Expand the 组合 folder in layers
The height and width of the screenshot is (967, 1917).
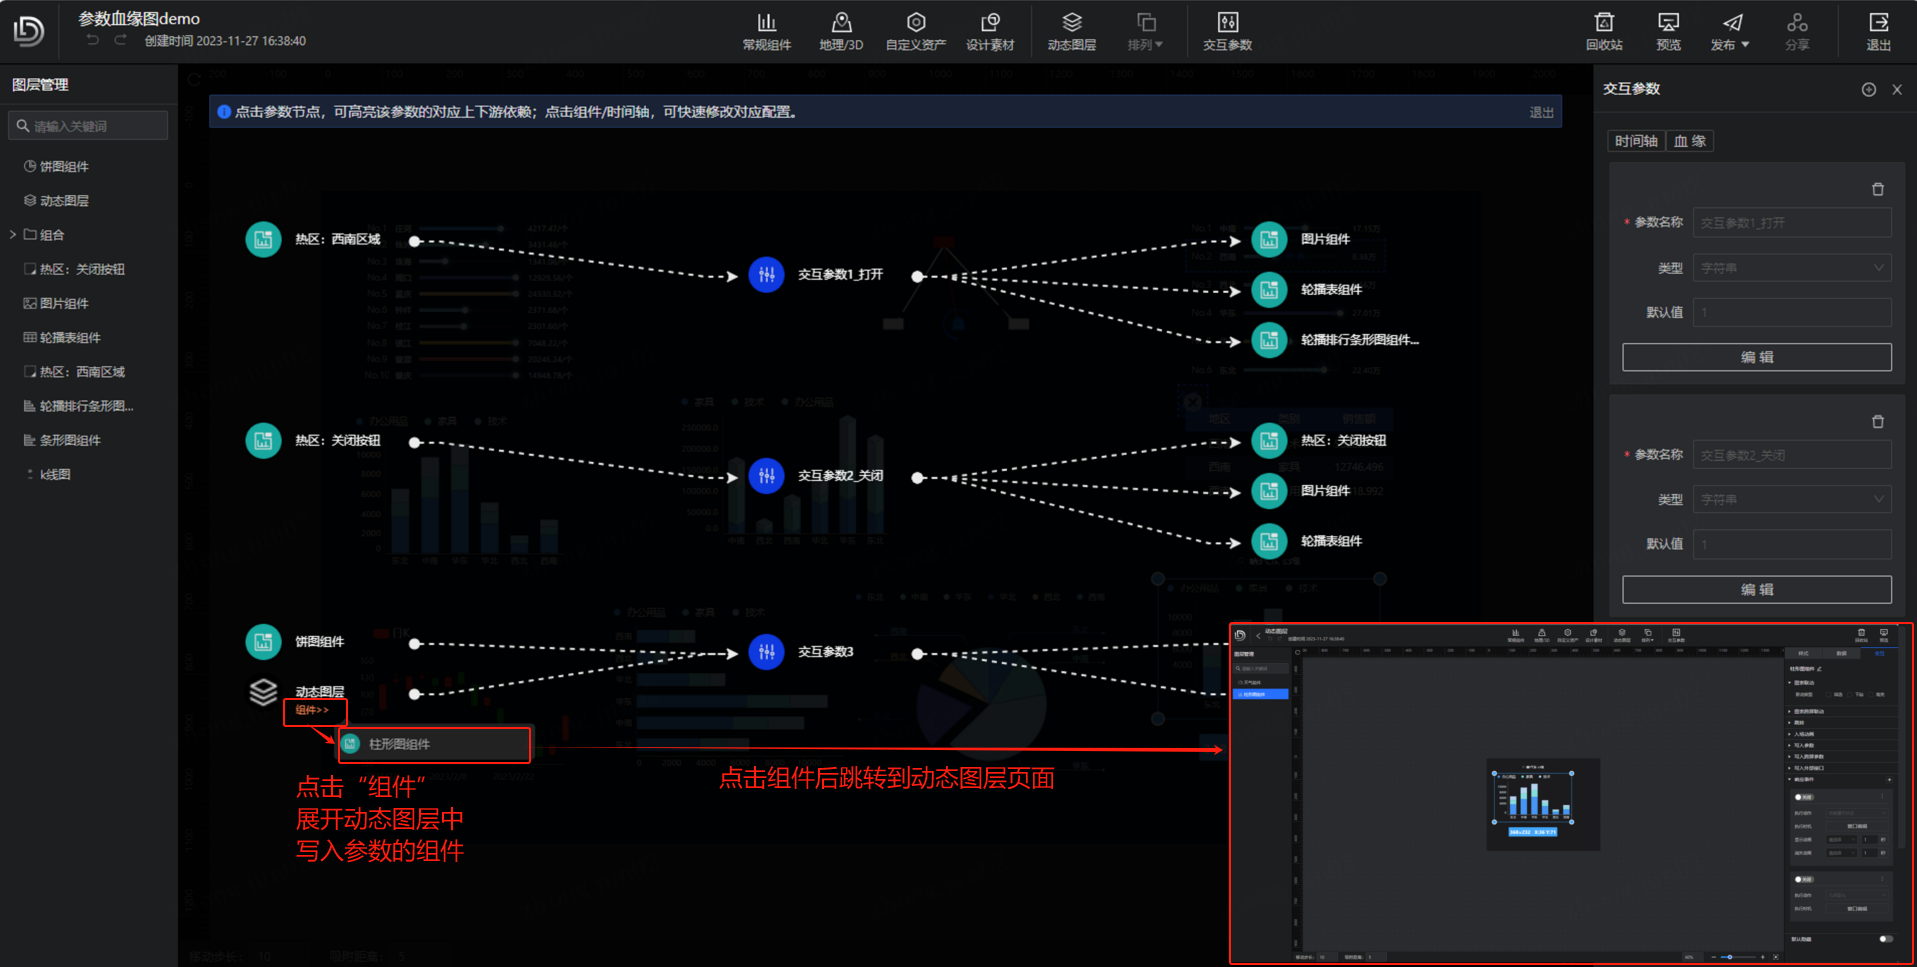pyautogui.click(x=13, y=235)
